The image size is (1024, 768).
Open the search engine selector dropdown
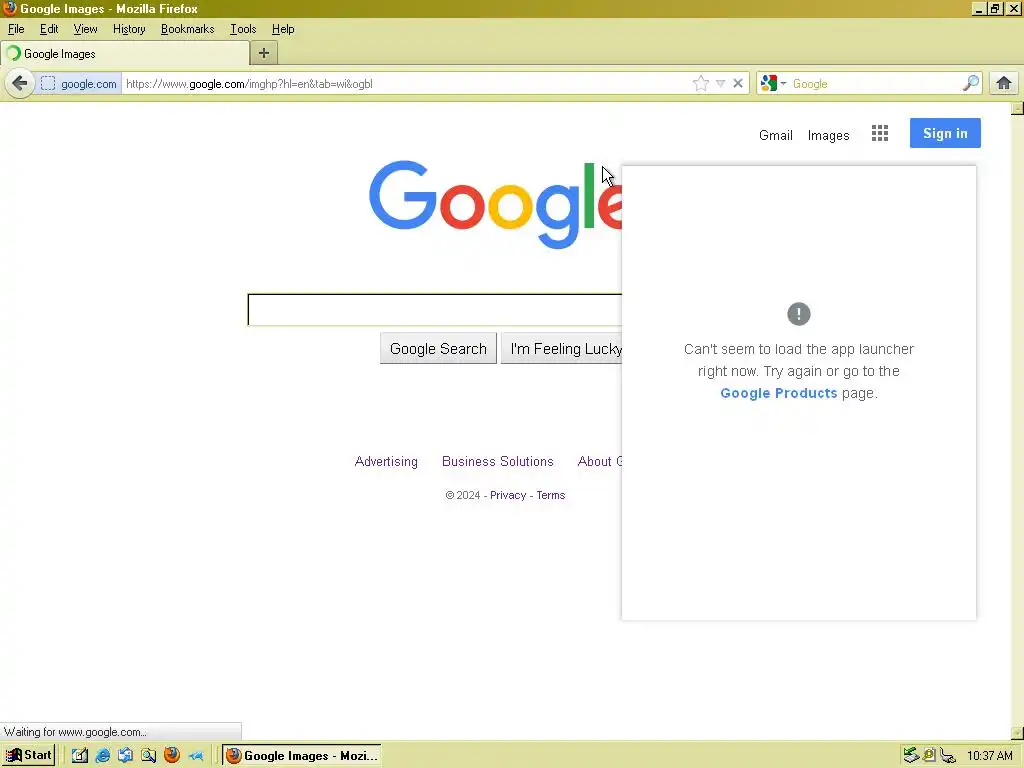773,84
